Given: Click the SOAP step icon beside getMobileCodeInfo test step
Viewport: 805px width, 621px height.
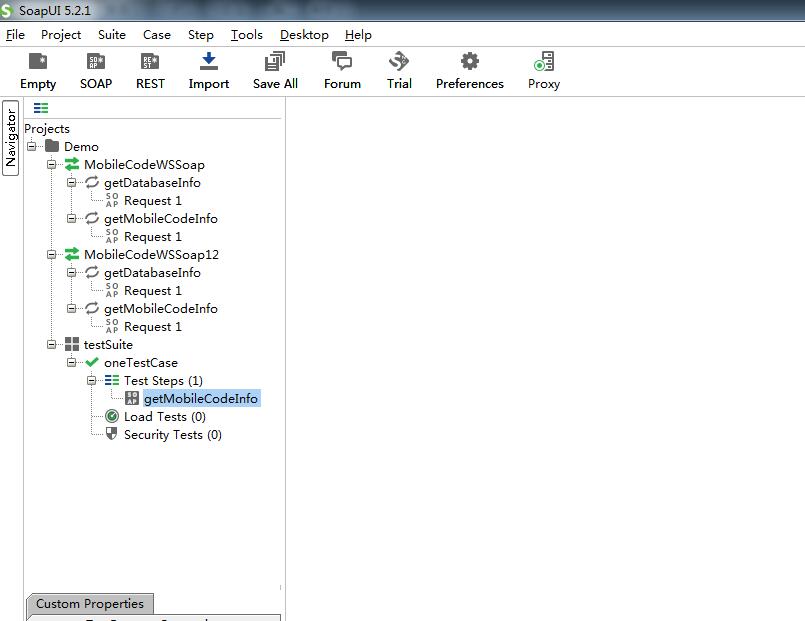Looking at the screenshot, I should [x=132, y=398].
